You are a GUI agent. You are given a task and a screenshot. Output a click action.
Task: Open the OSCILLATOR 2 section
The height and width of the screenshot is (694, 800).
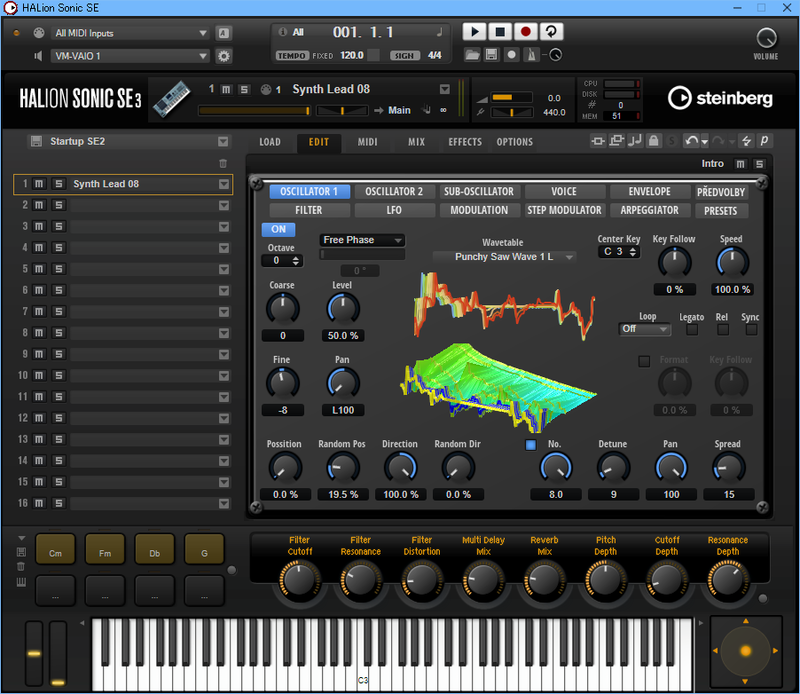(394, 191)
